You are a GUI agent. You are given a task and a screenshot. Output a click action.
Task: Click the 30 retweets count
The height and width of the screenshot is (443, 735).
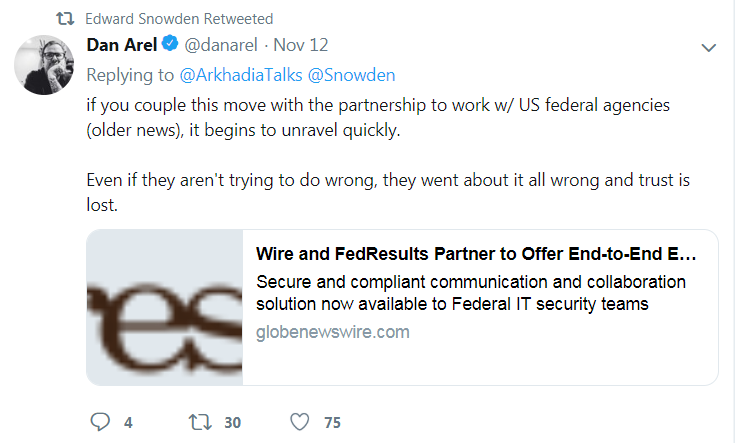[x=232, y=422]
